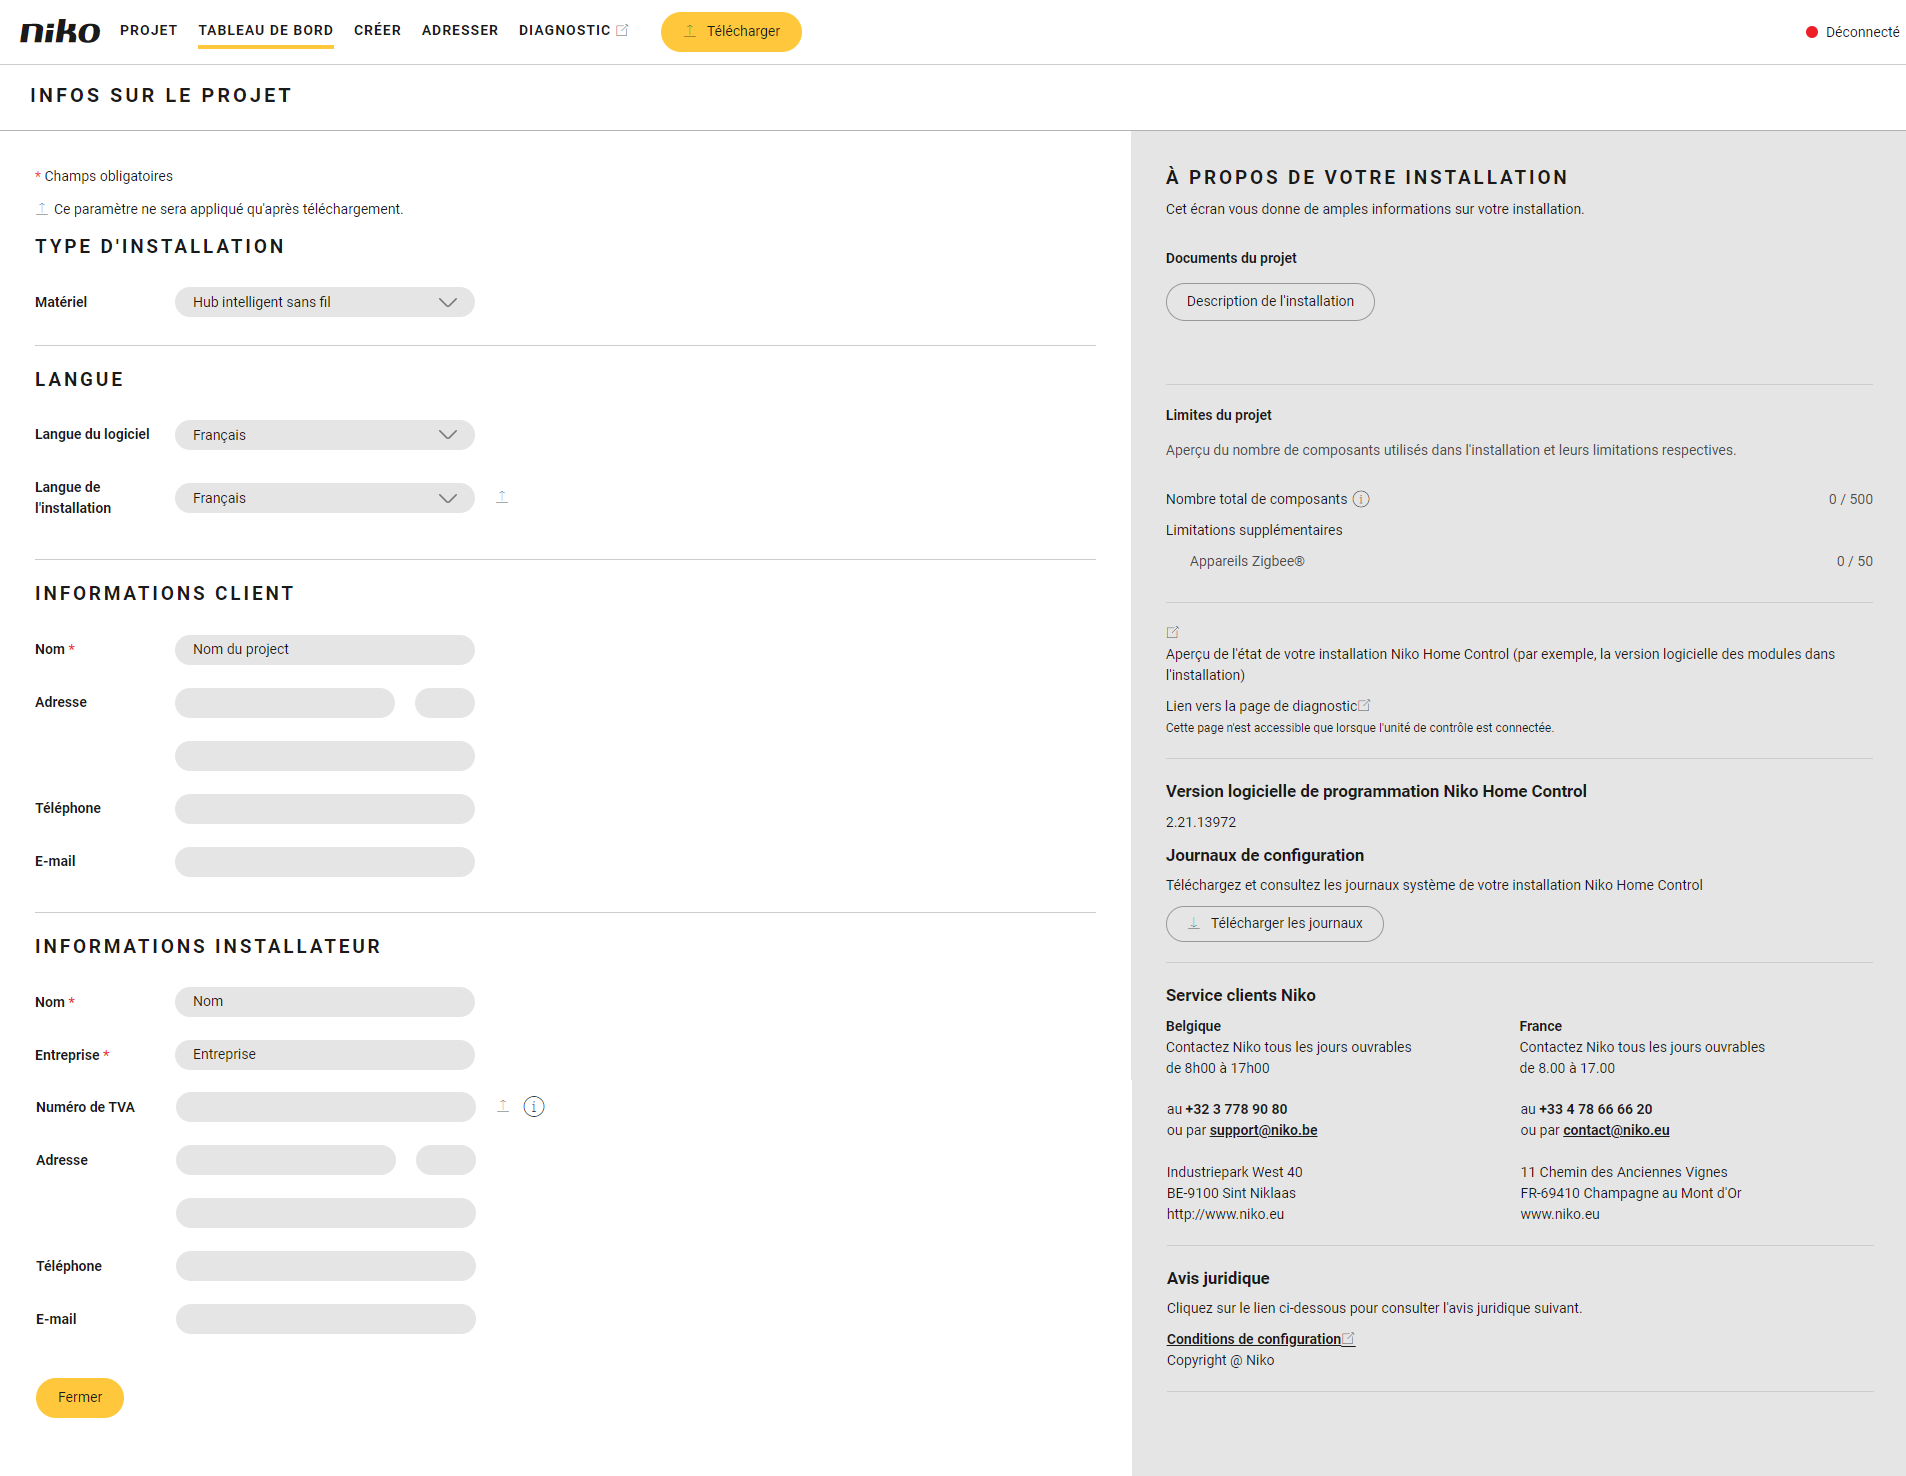1906x1476 pixels.
Task: Click upload icon next to Langue de l'installation
Action: point(502,497)
